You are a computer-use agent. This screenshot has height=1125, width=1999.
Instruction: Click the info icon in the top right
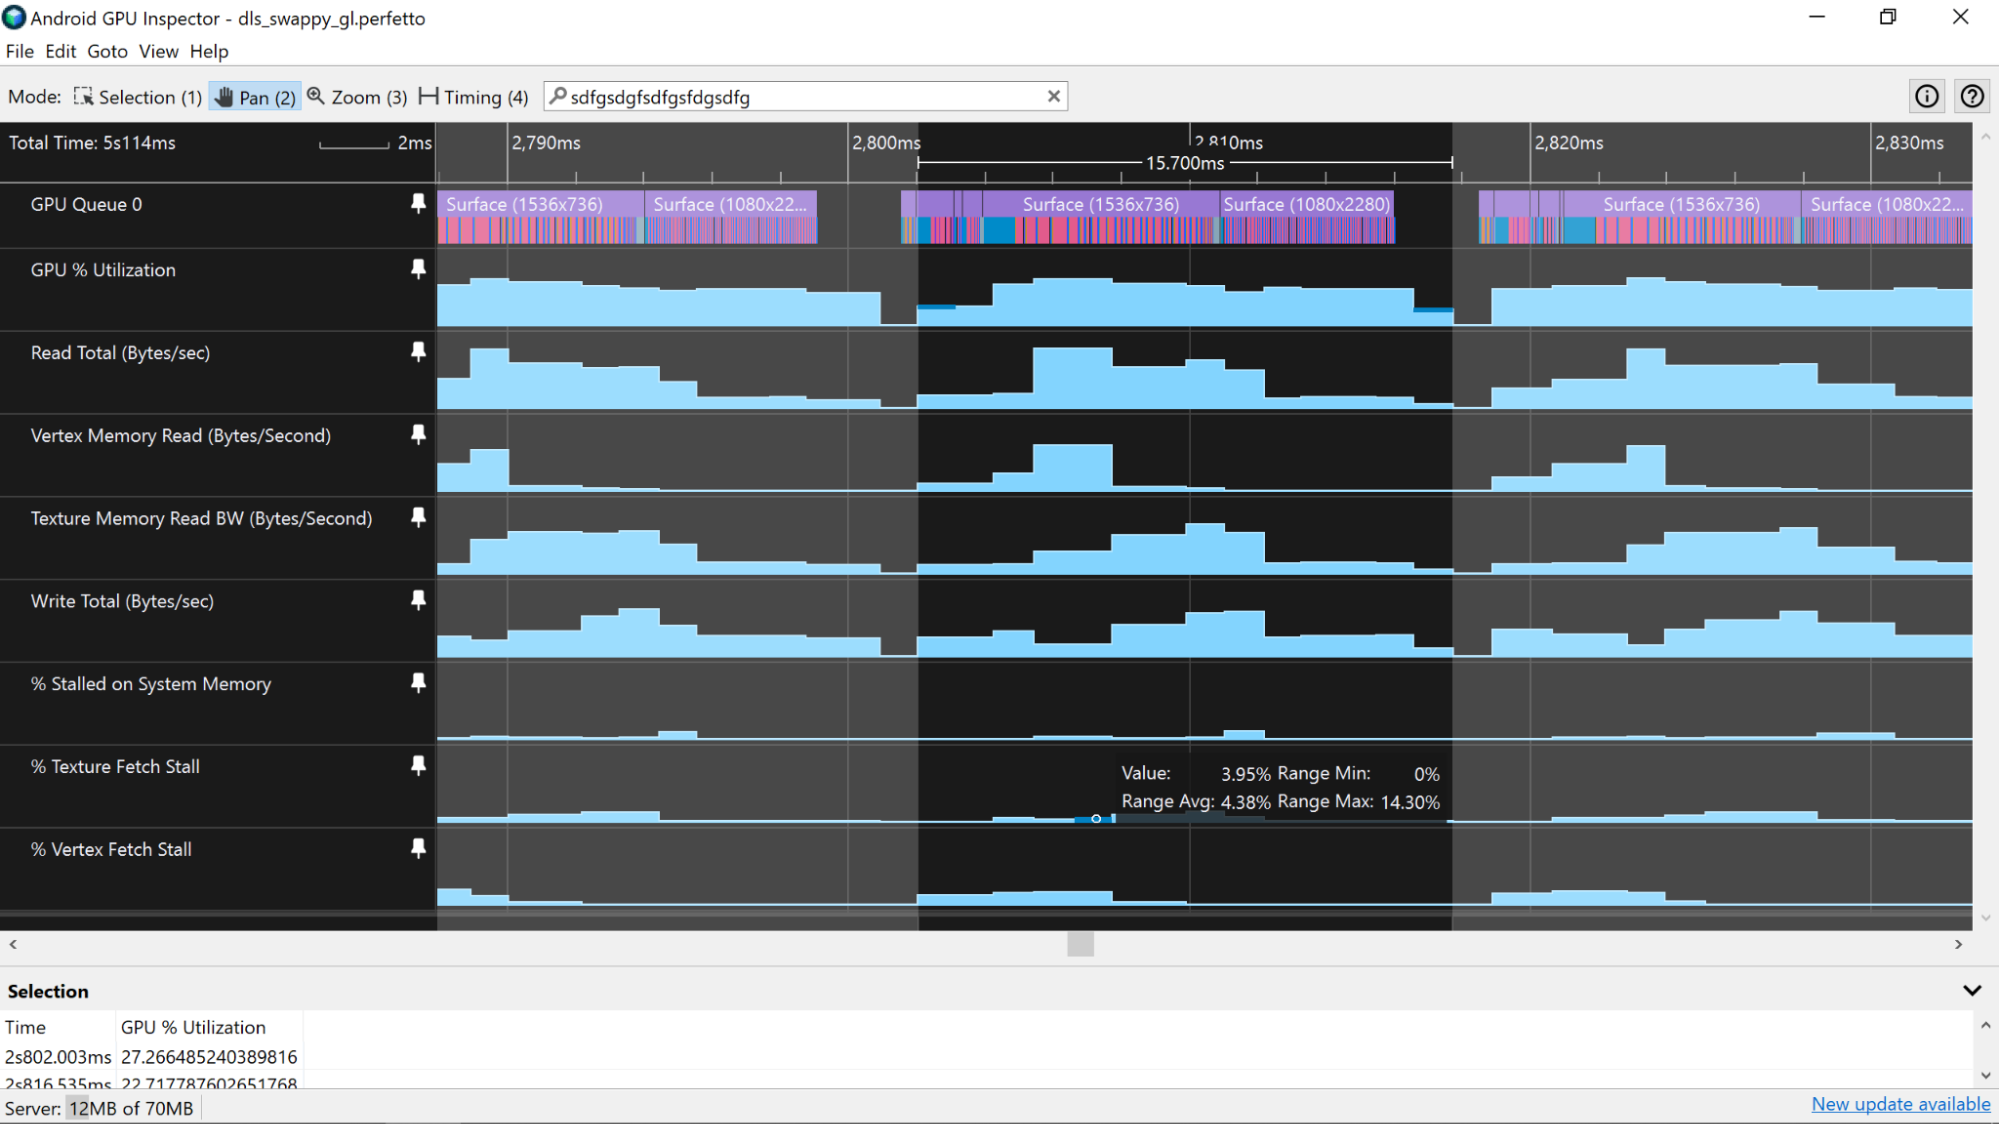1926,96
